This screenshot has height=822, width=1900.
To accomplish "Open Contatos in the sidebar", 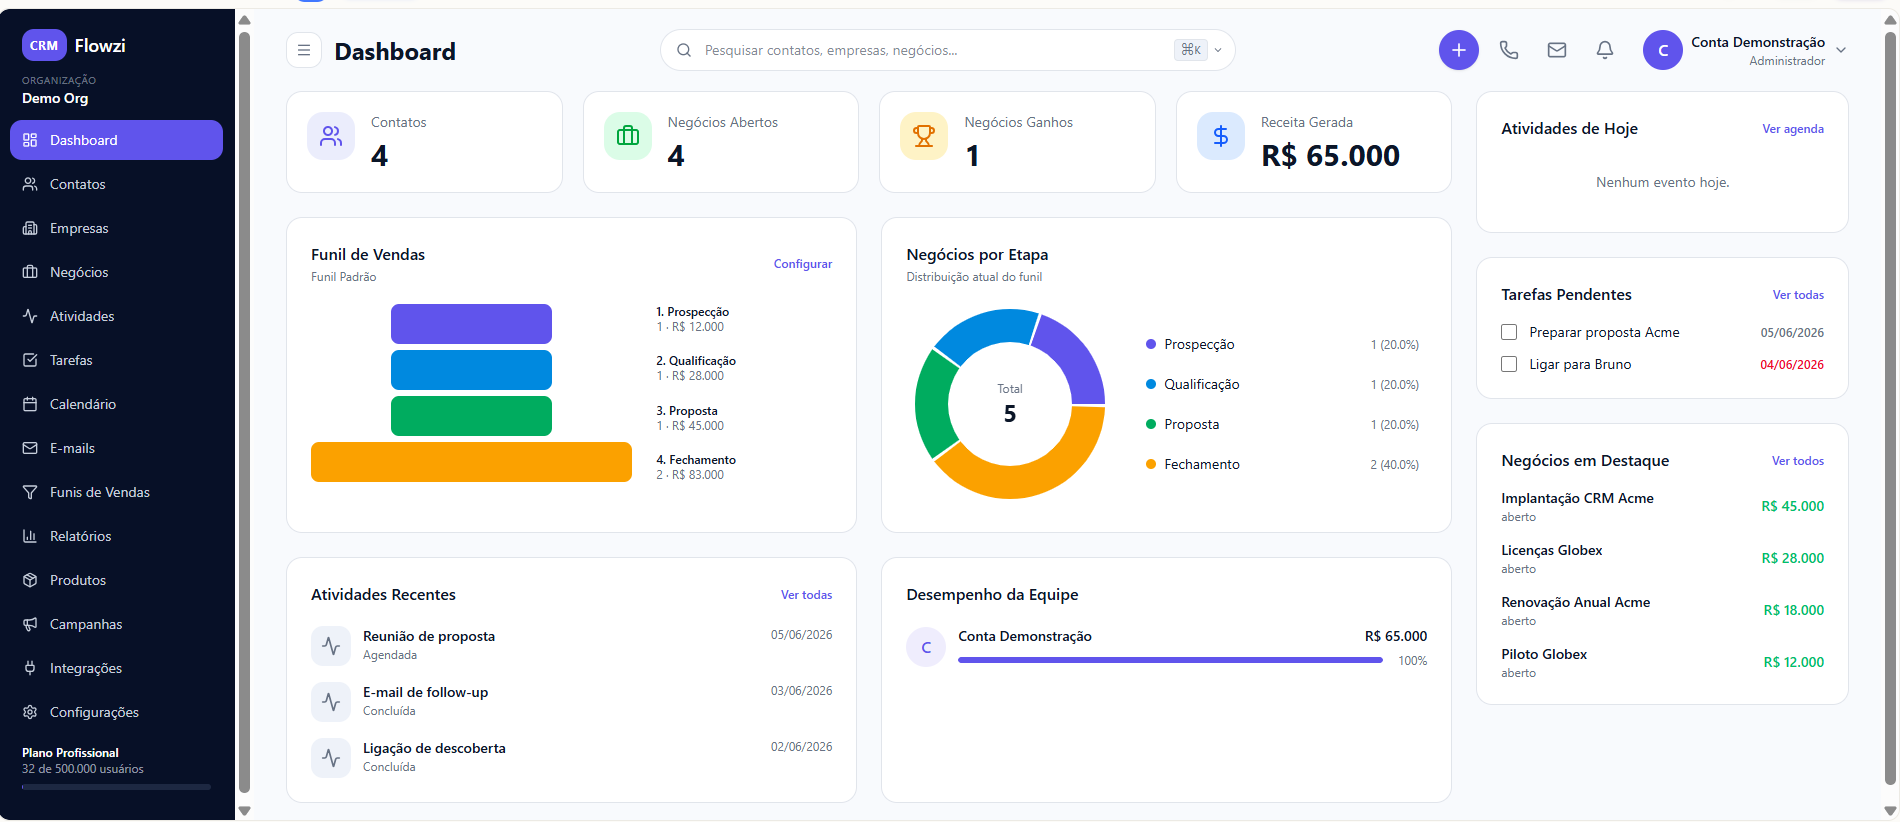I will (x=116, y=184).
